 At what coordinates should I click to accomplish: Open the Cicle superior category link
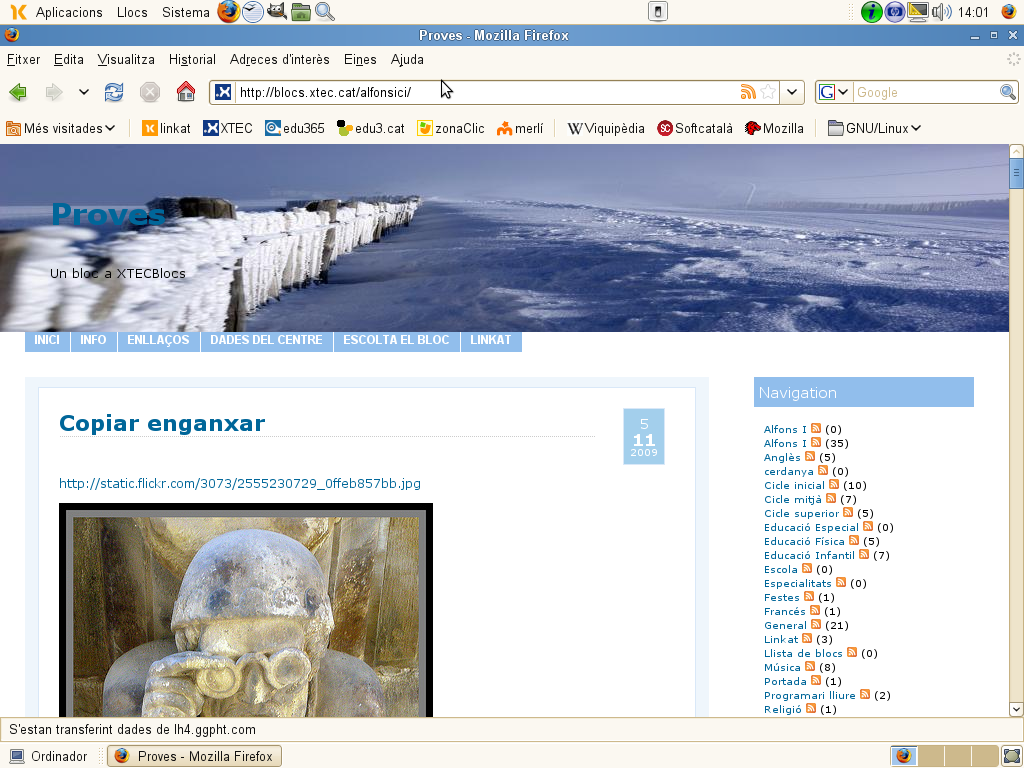click(801, 513)
